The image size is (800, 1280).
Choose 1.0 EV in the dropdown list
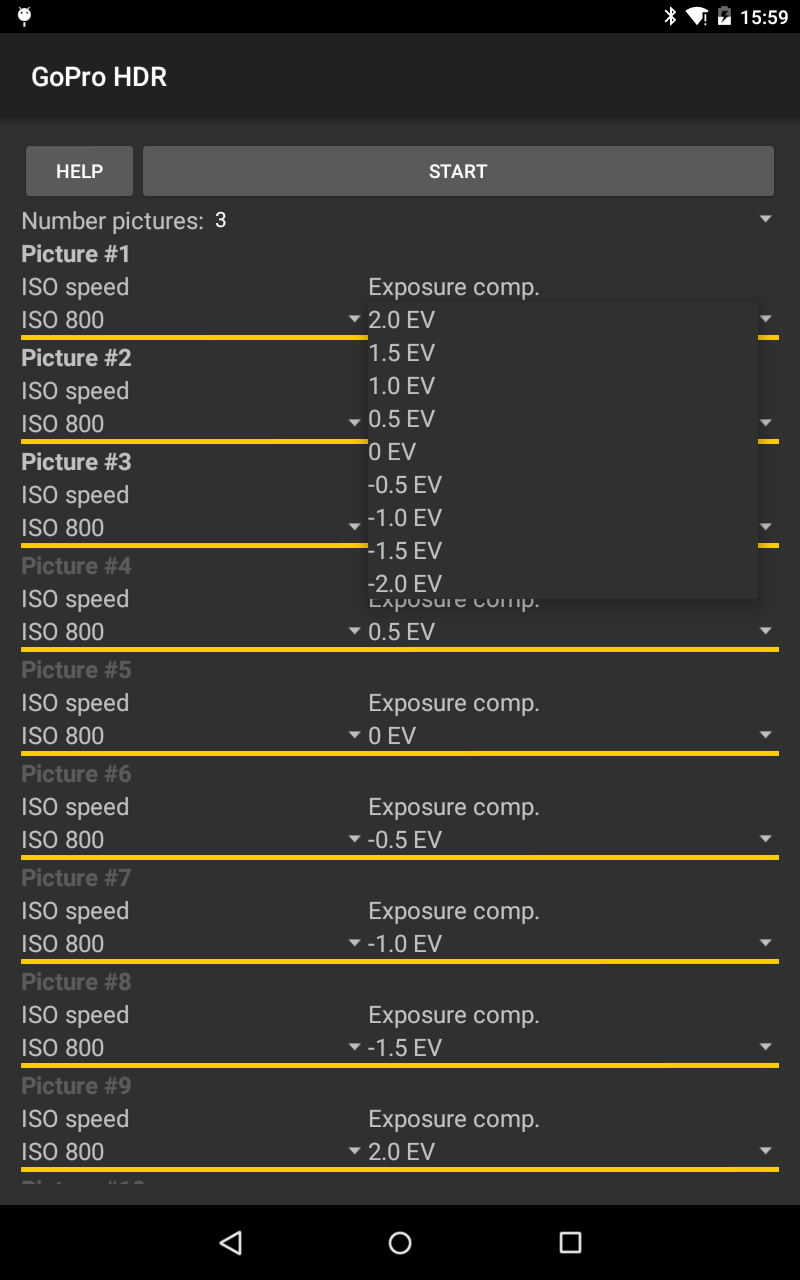(402, 386)
